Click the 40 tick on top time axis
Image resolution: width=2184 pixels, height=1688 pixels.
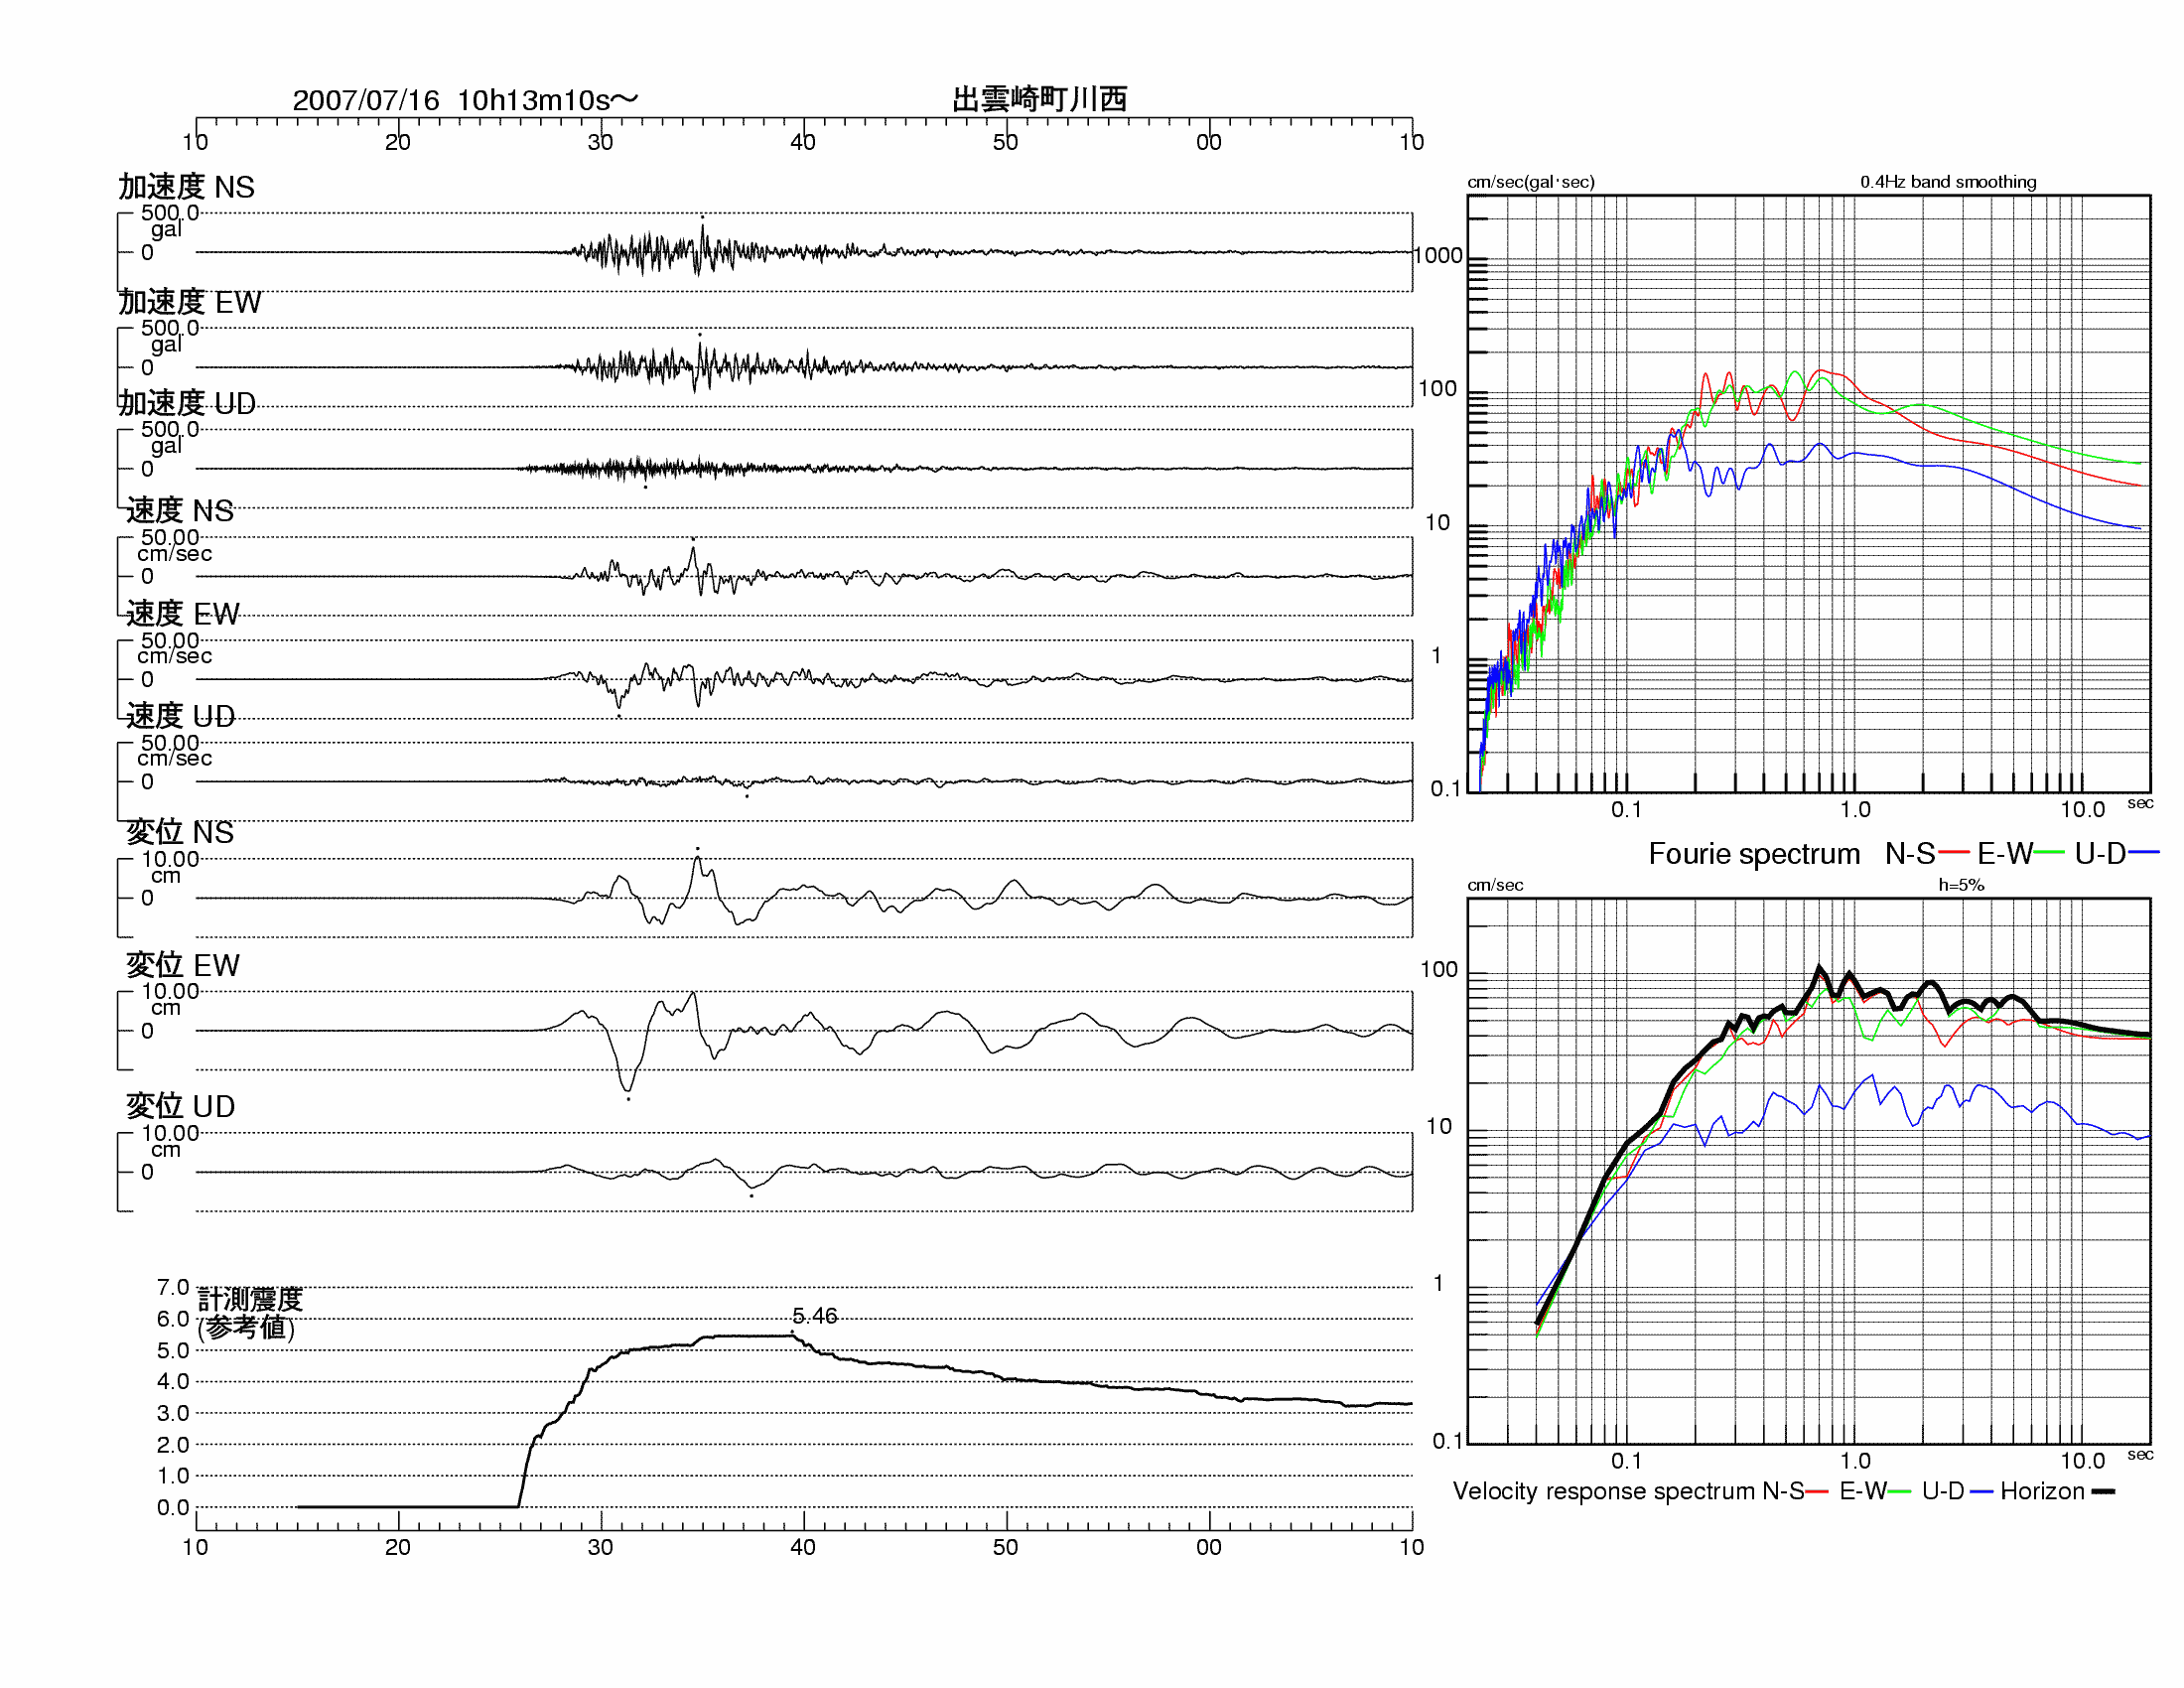pyautogui.click(x=803, y=142)
